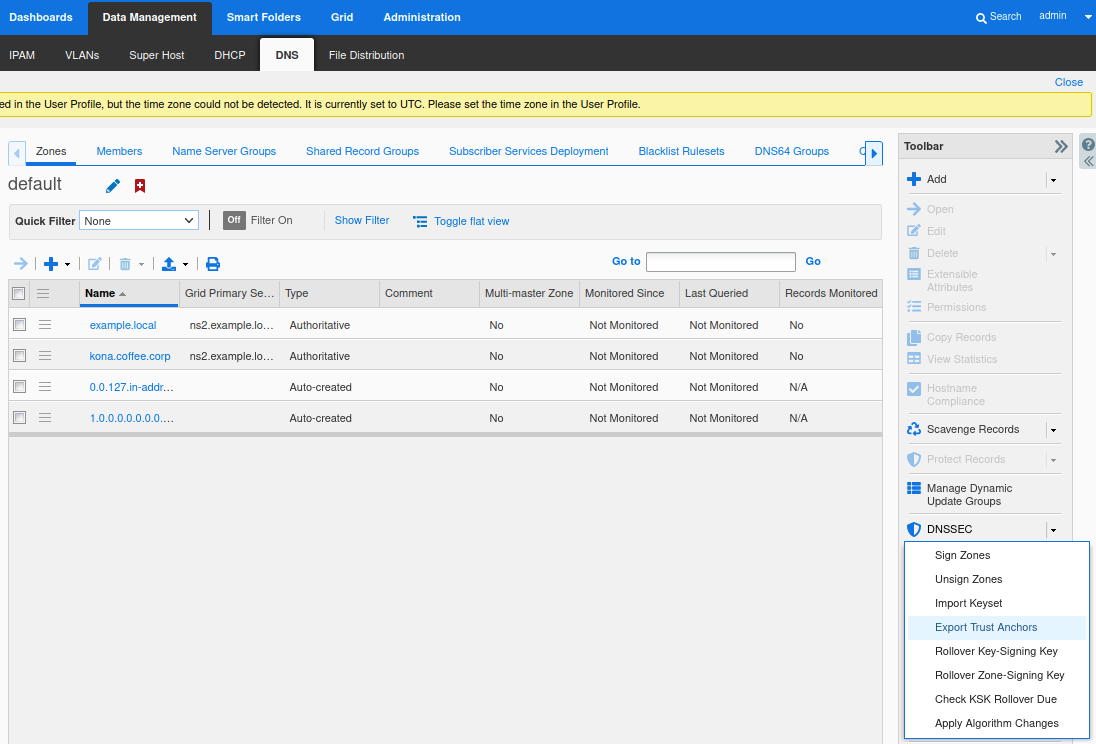The image size is (1096, 744).
Task: Check the box for example.local zone
Action: coord(18,325)
